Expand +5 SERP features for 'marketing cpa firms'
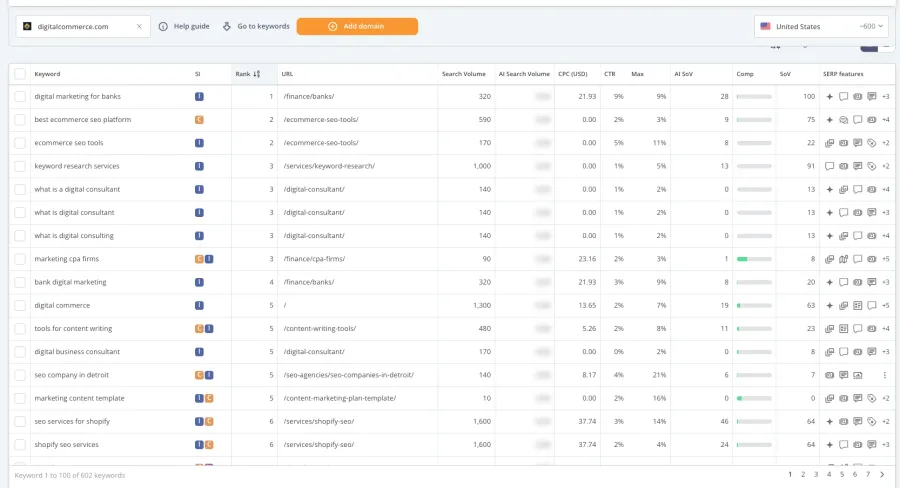The height and width of the screenshot is (488, 900). (x=886, y=259)
